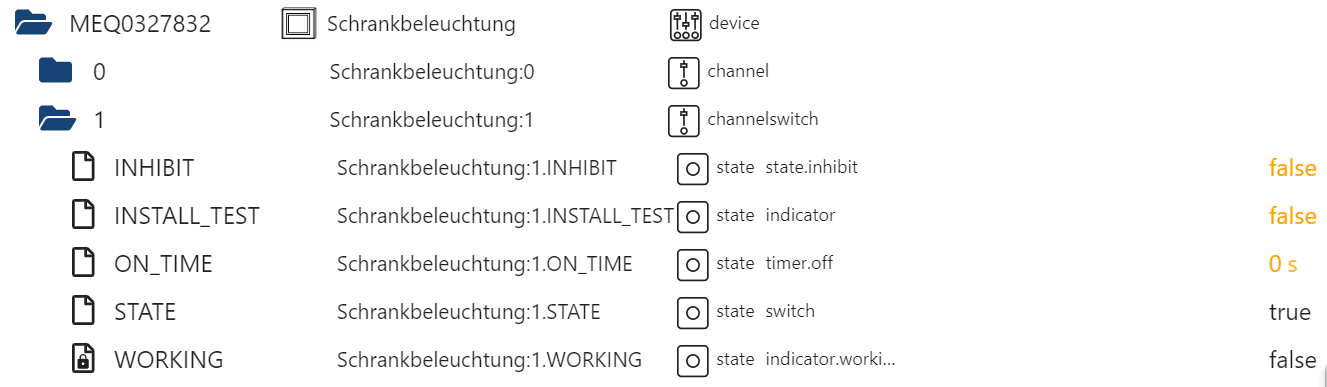The height and width of the screenshot is (387, 1327).
Task: Select the INSTALL_TEST tree item
Action: [187, 216]
